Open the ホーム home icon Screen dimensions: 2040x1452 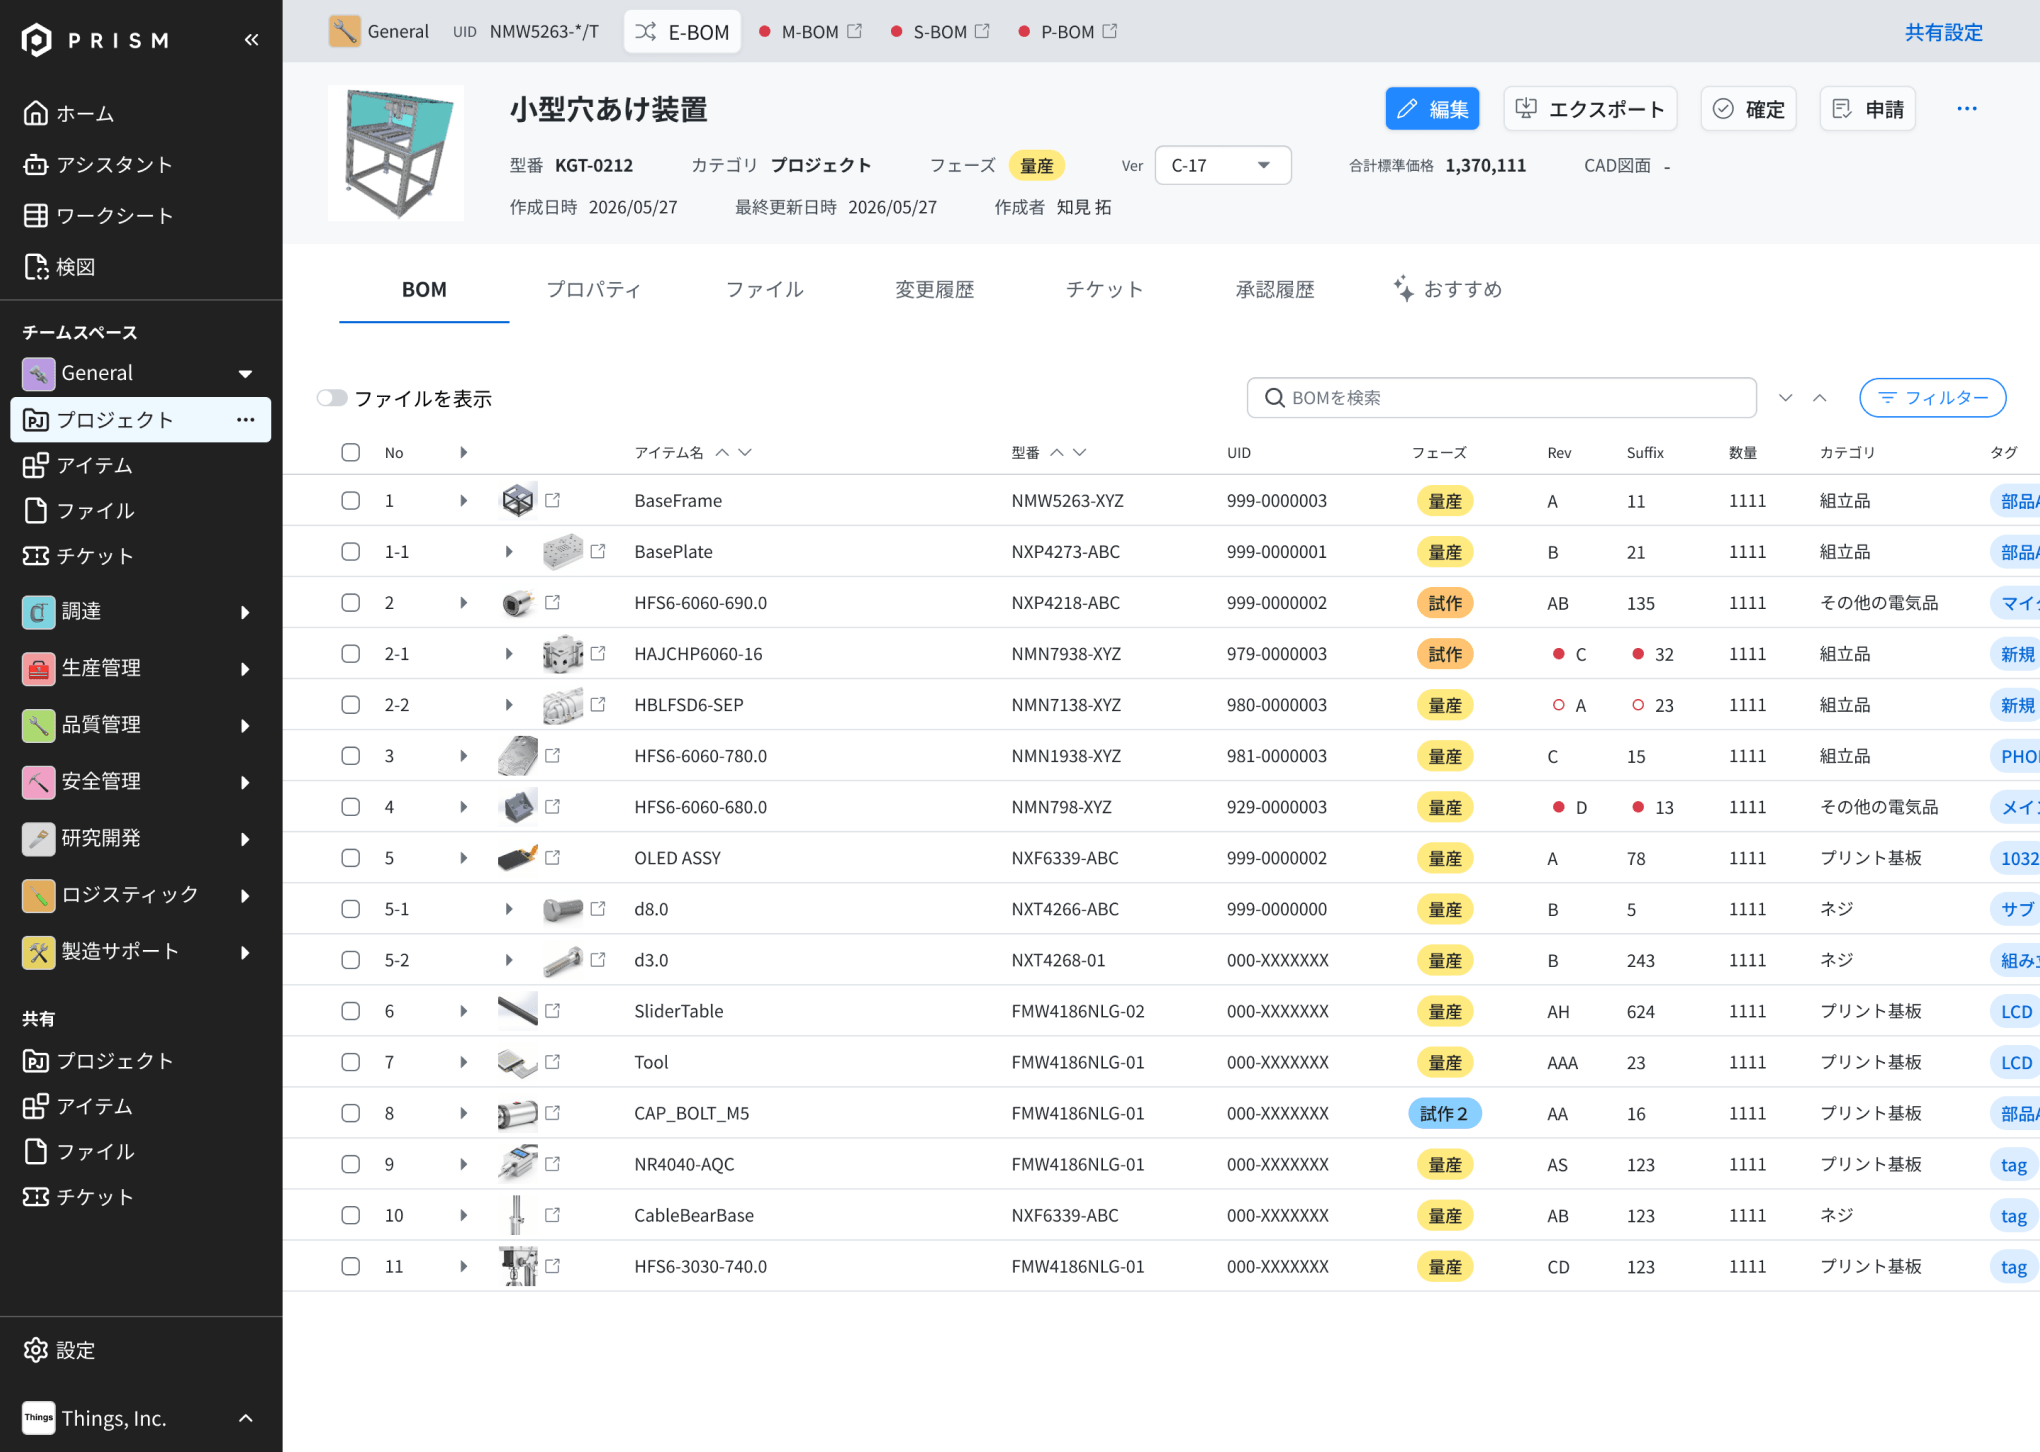point(36,113)
